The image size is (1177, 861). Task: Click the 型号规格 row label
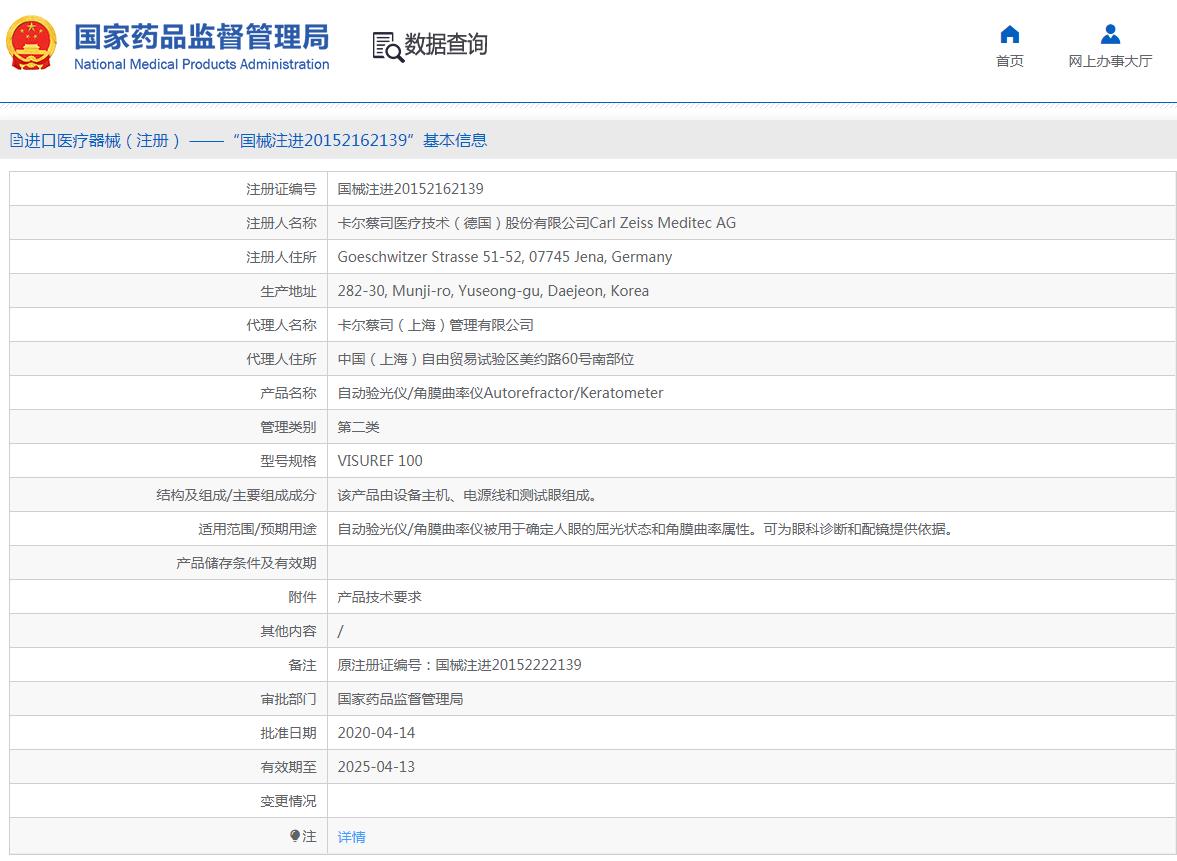288,461
